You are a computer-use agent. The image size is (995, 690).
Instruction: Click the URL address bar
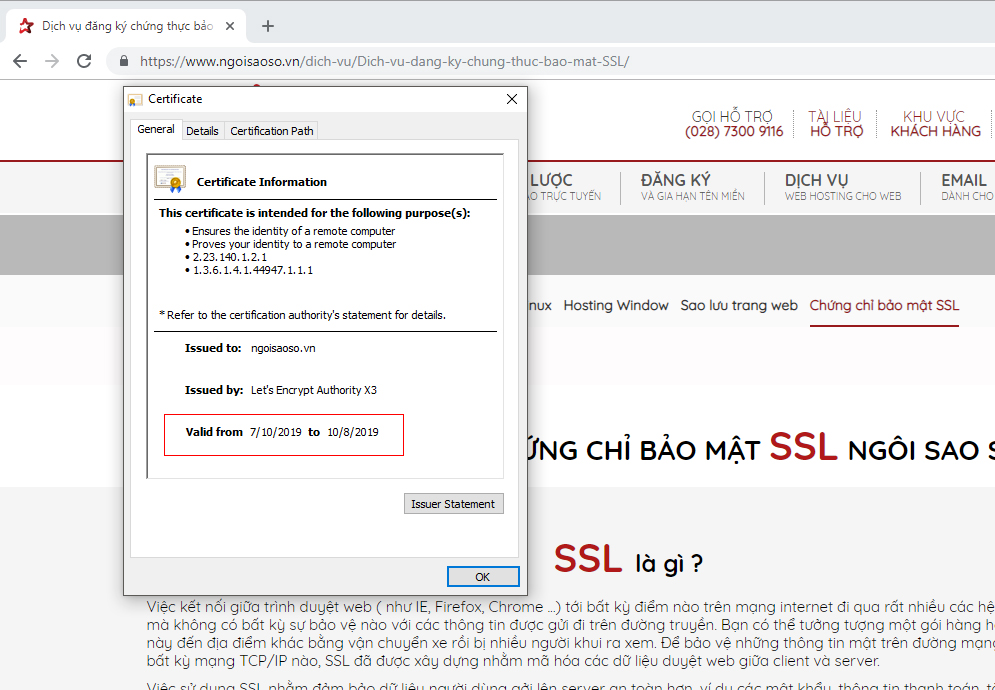(500, 61)
